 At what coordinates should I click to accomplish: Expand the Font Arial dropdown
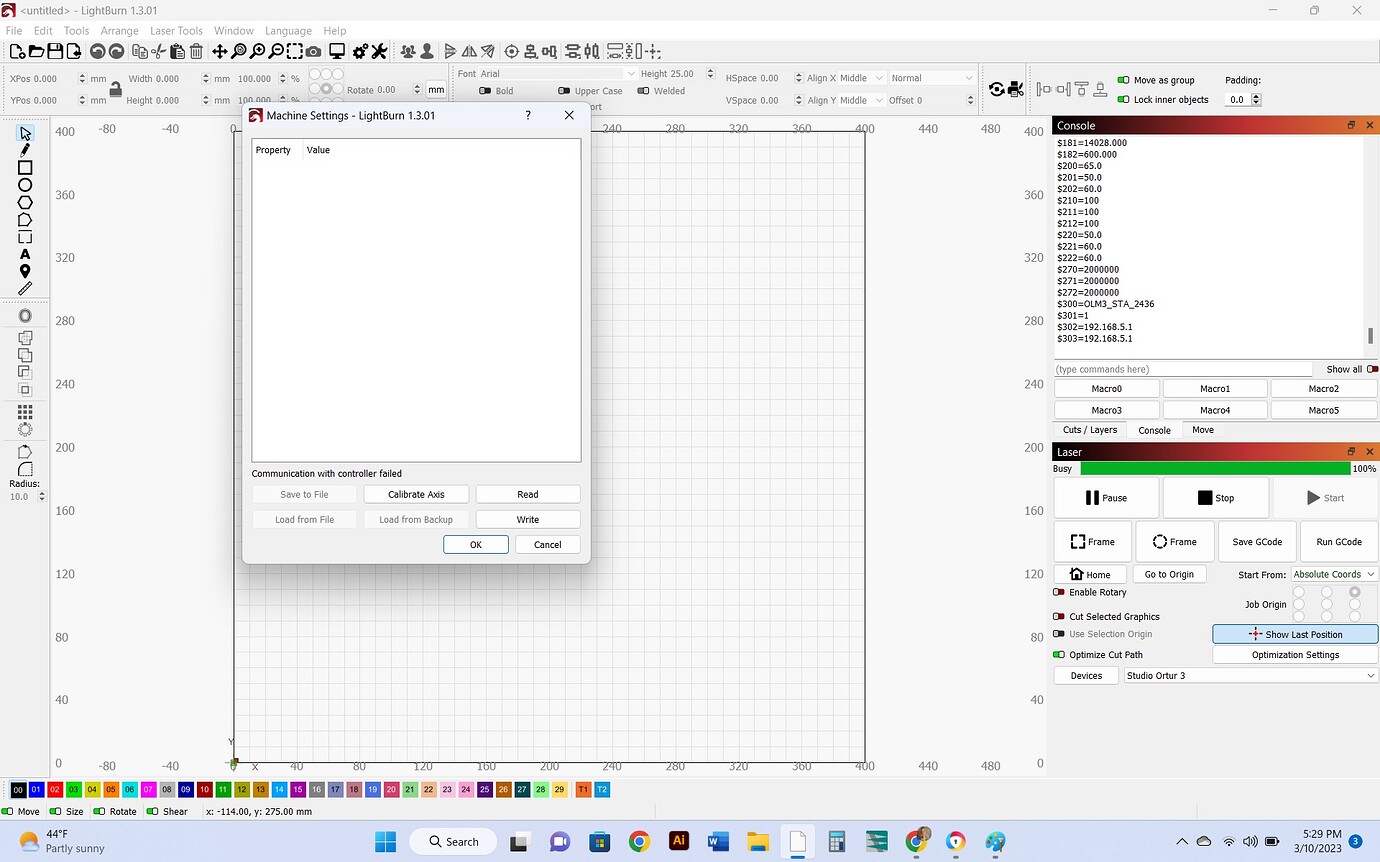557,74
